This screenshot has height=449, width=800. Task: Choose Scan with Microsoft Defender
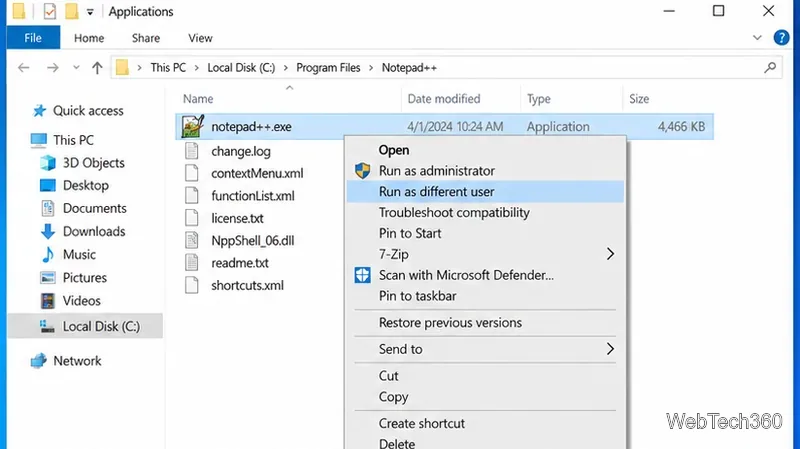click(485, 275)
